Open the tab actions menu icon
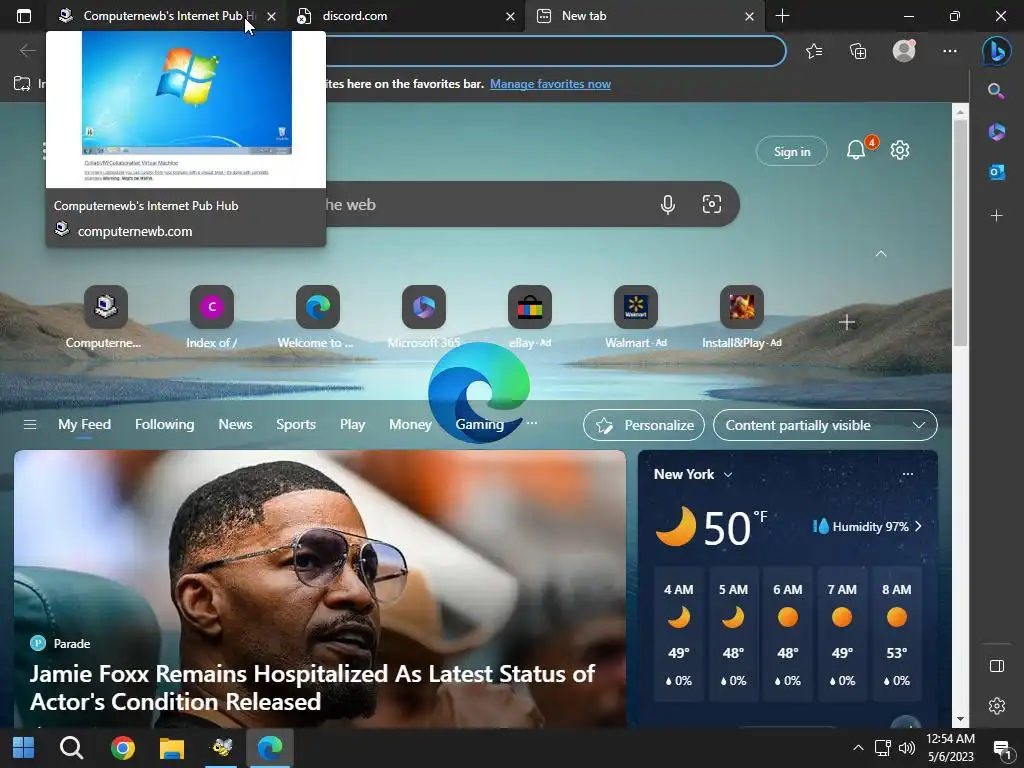The width and height of the screenshot is (1024, 768). pos(24,16)
